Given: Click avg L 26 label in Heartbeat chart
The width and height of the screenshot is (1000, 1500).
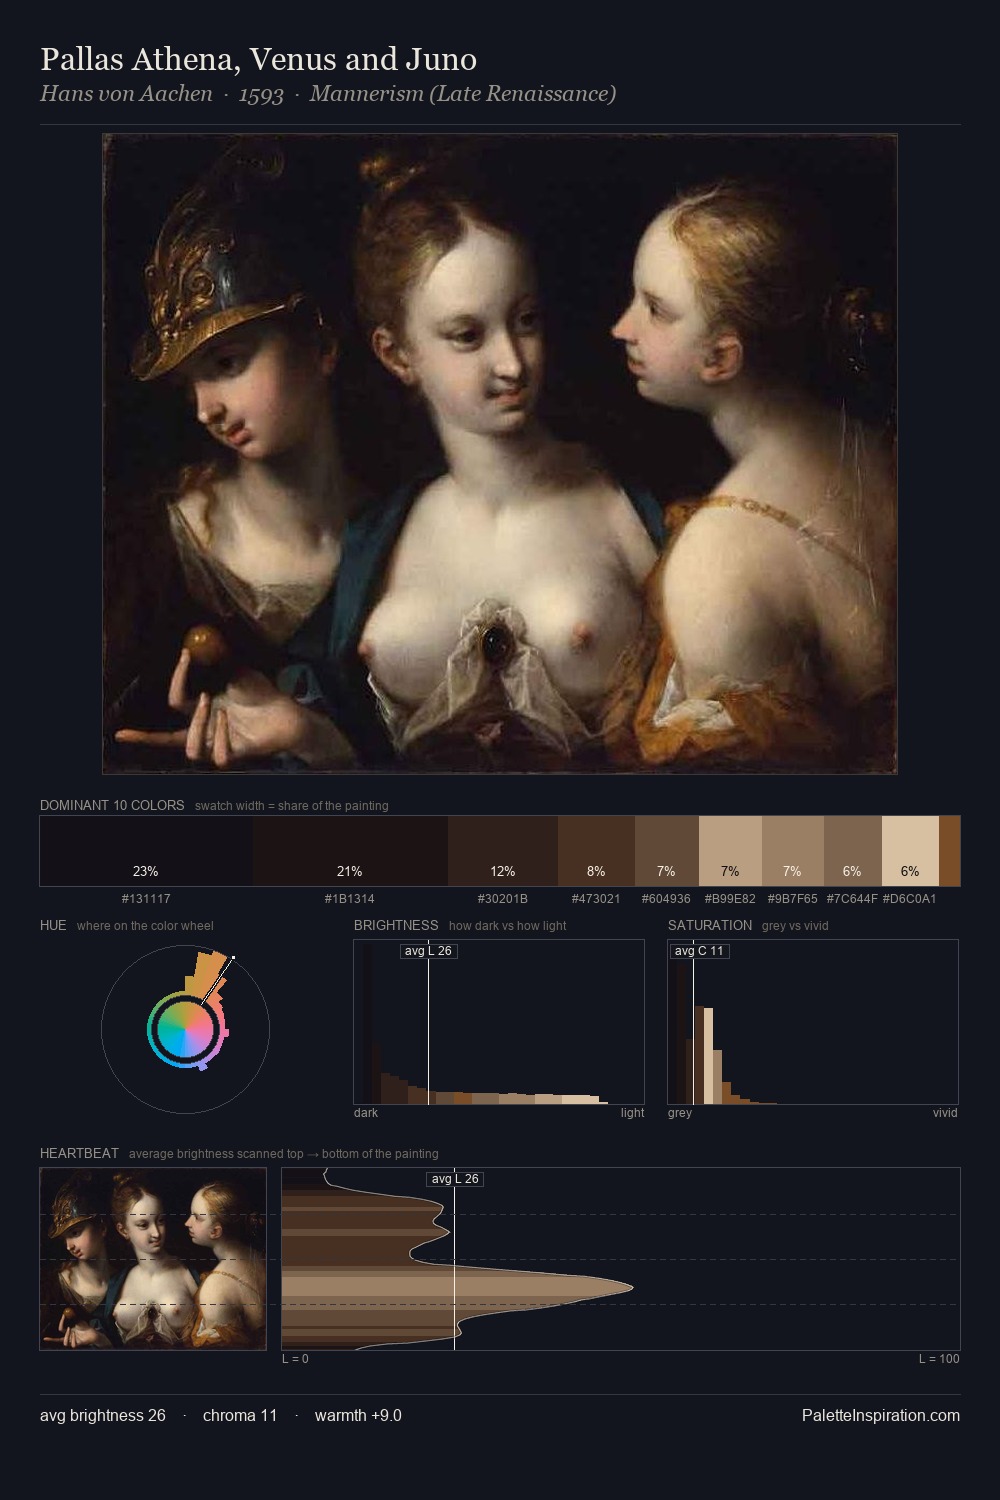Looking at the screenshot, I should pyautogui.click(x=455, y=1179).
